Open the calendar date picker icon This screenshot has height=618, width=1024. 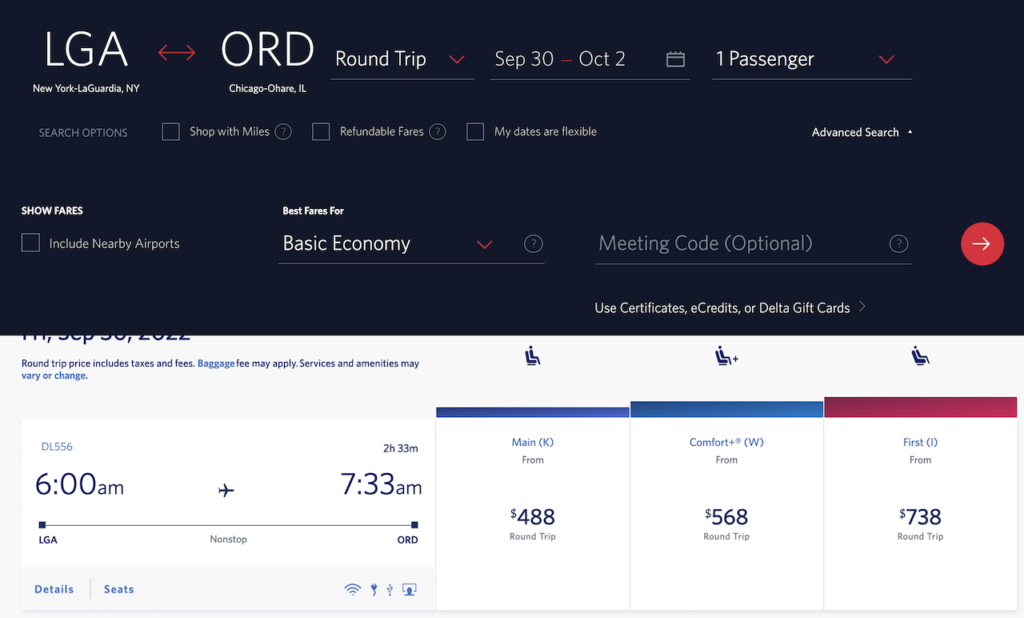pos(675,59)
